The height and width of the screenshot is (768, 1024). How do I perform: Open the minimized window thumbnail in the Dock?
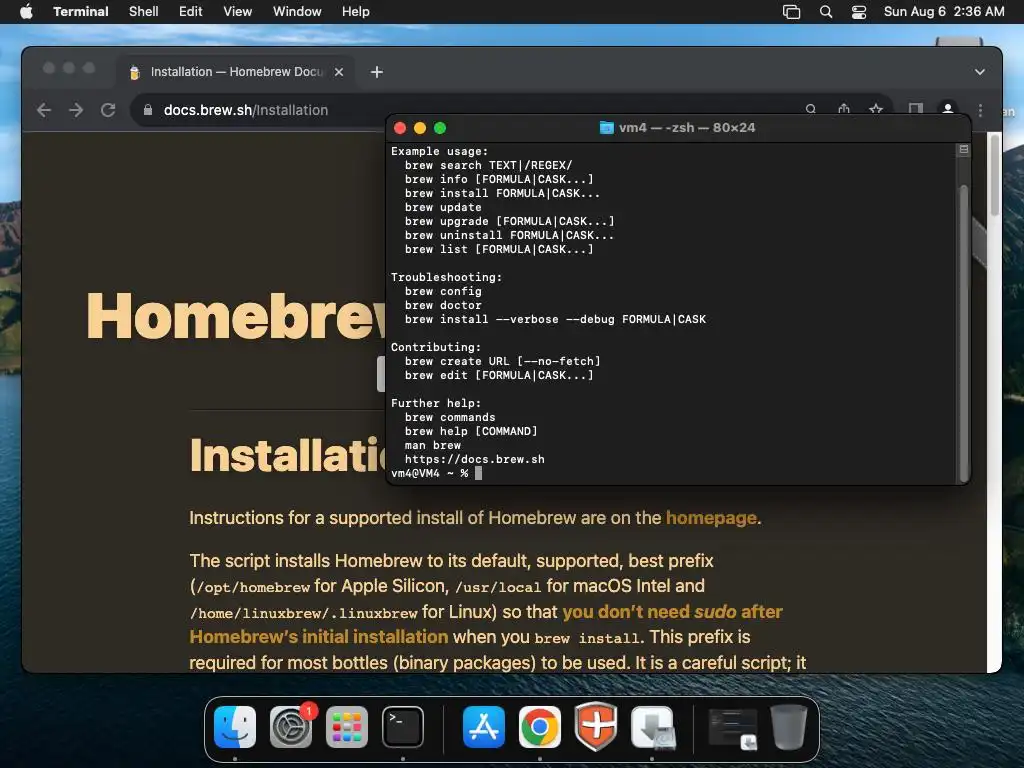(x=733, y=728)
